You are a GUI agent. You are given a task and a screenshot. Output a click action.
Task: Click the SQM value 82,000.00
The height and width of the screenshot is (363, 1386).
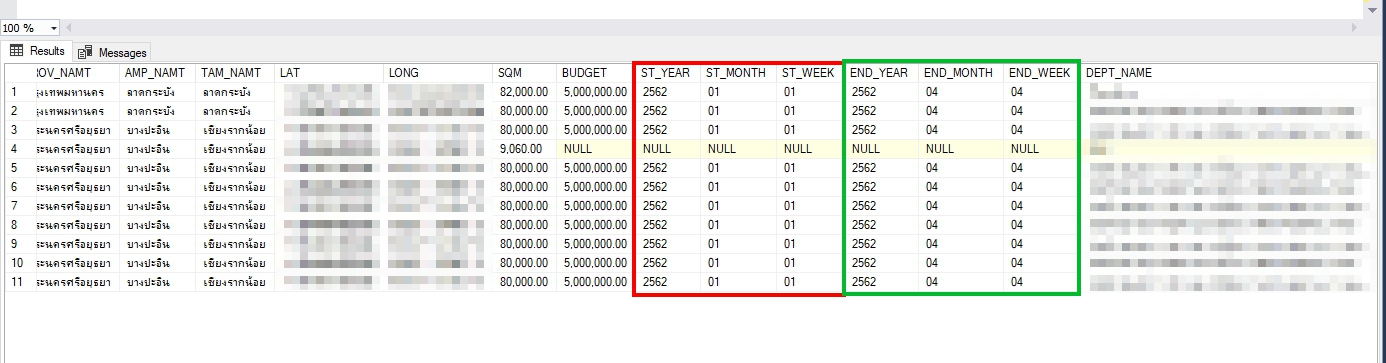click(525, 92)
